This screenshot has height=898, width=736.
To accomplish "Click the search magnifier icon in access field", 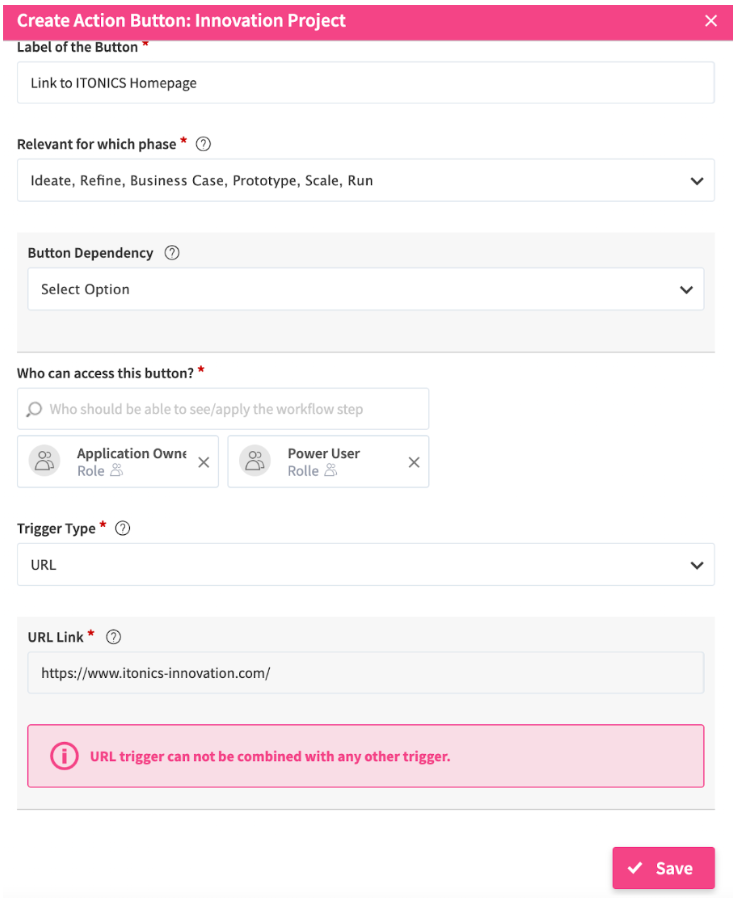I will [34, 409].
